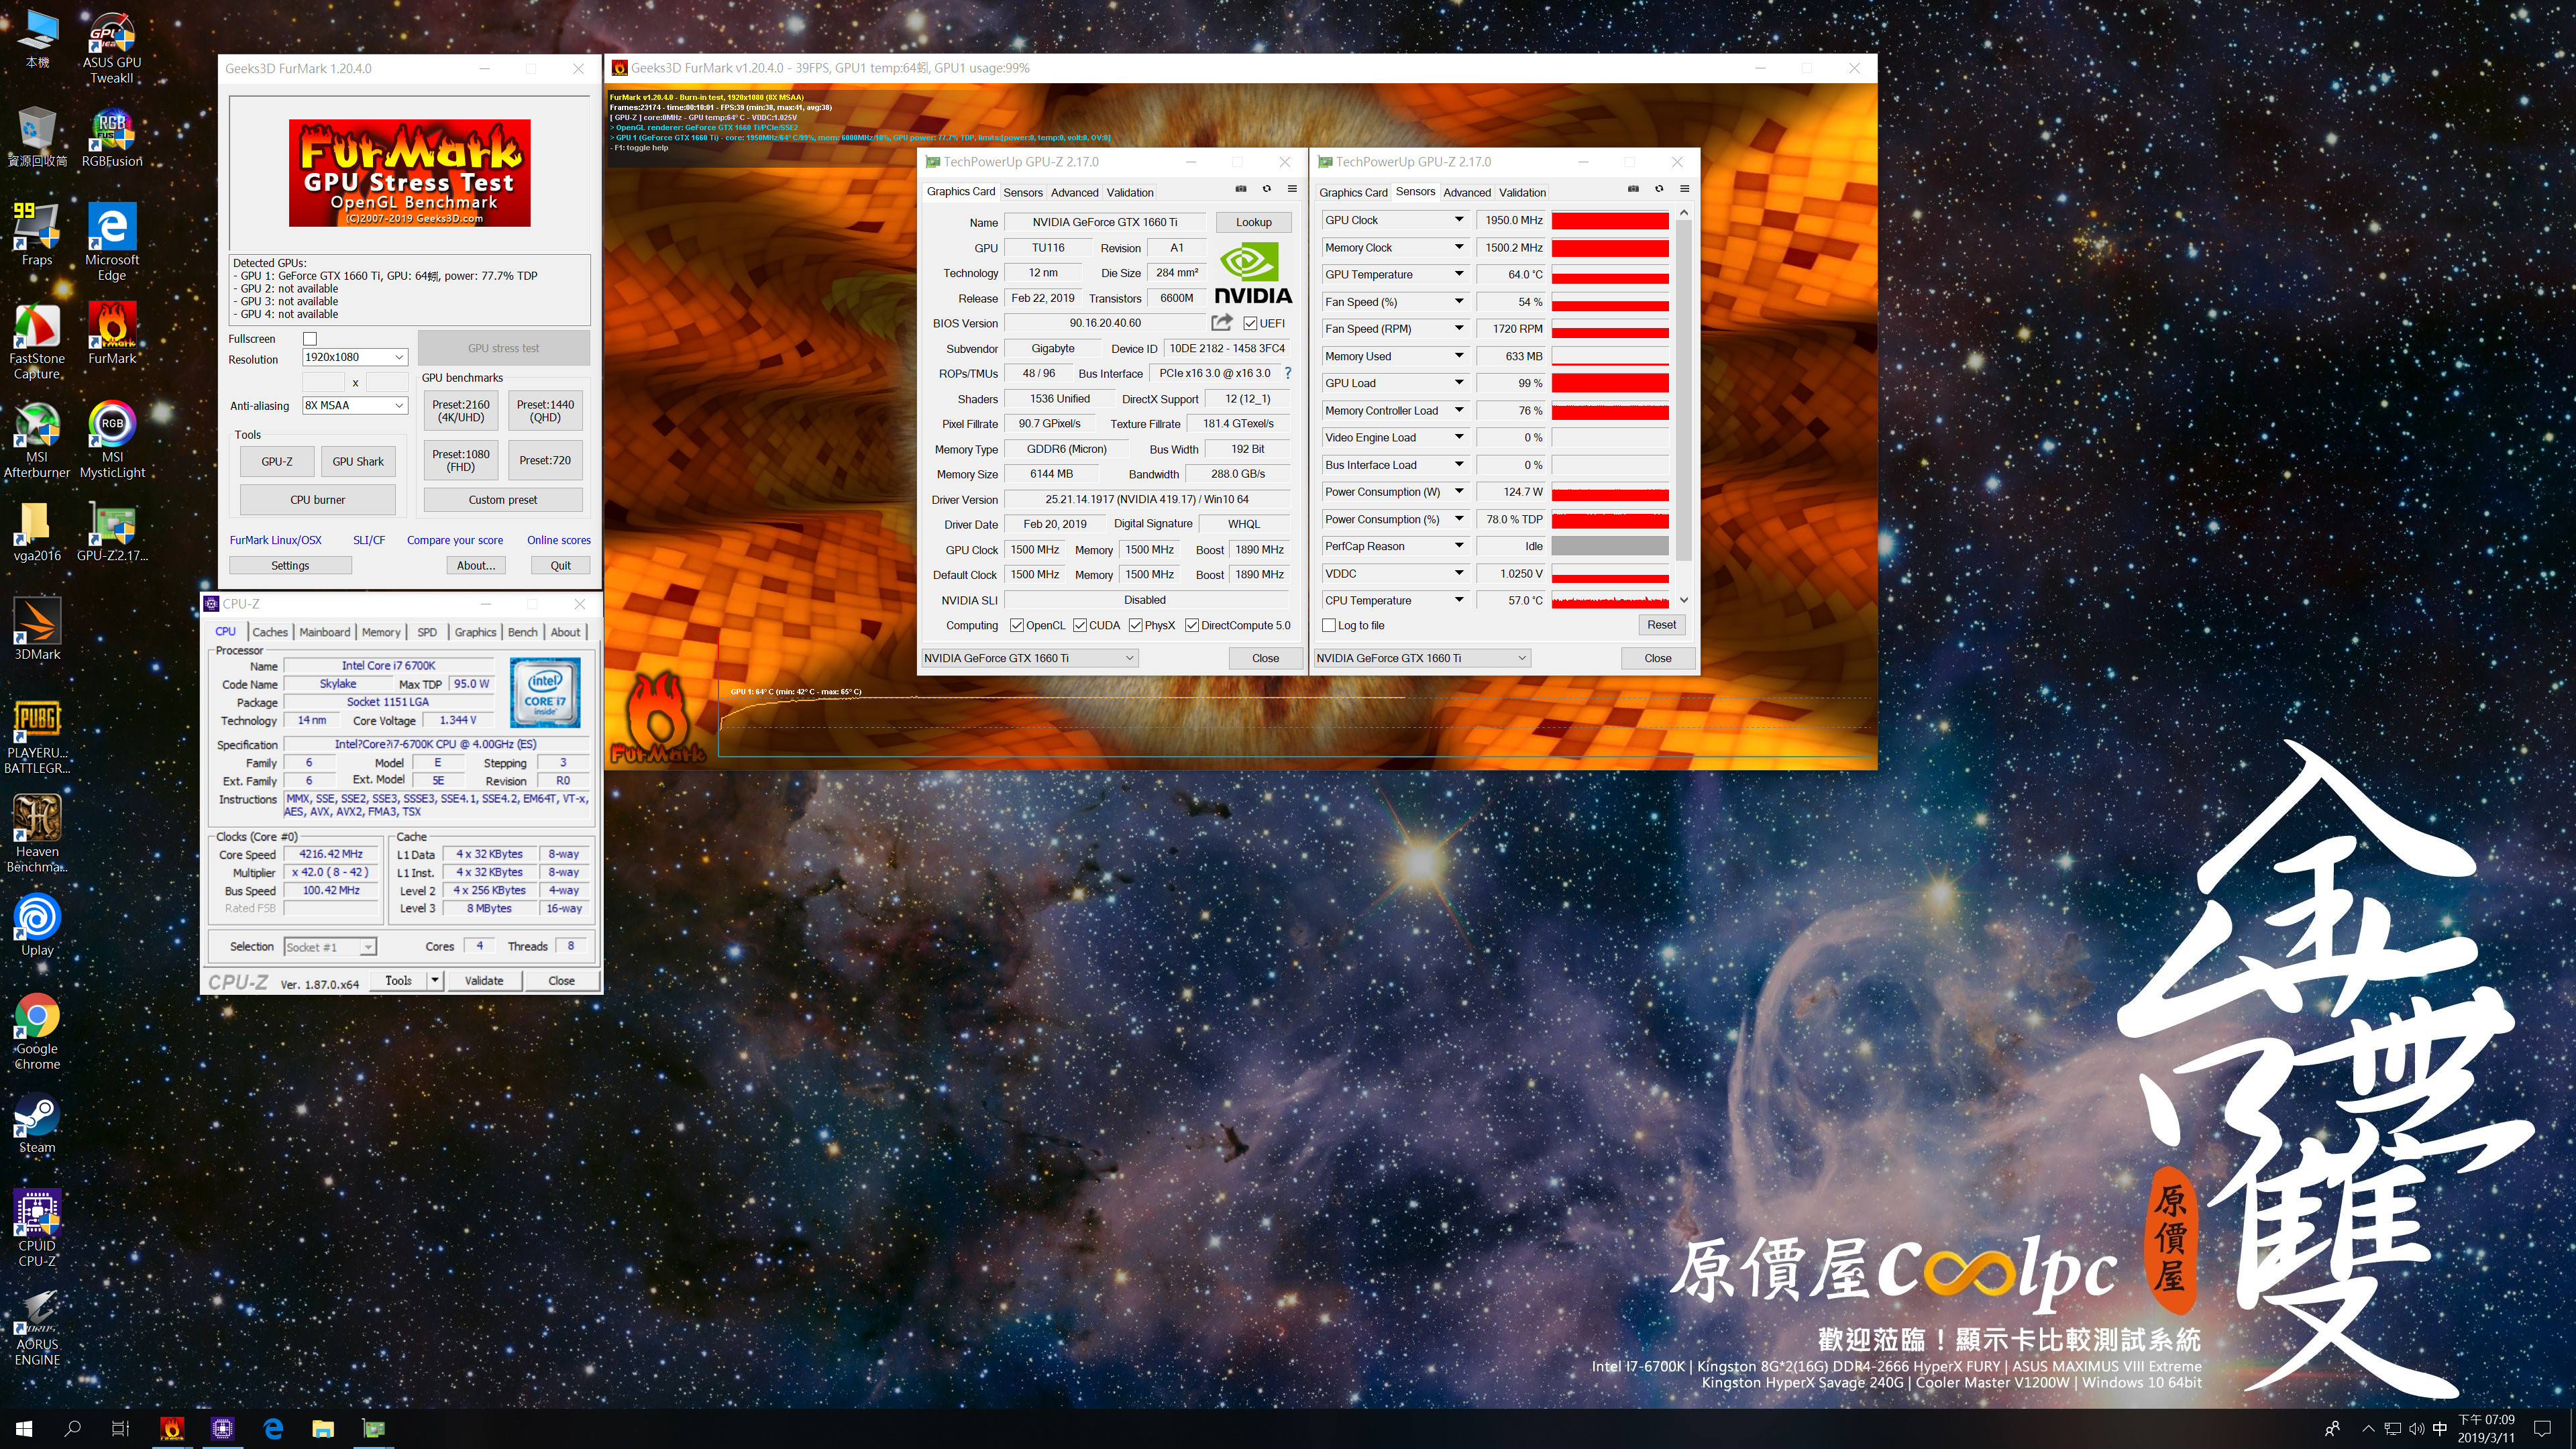Screen dimensions: 2576x1449
Task: Toggle DirectCompute 5.0 checkbox in GPU-Z
Action: 1192,625
